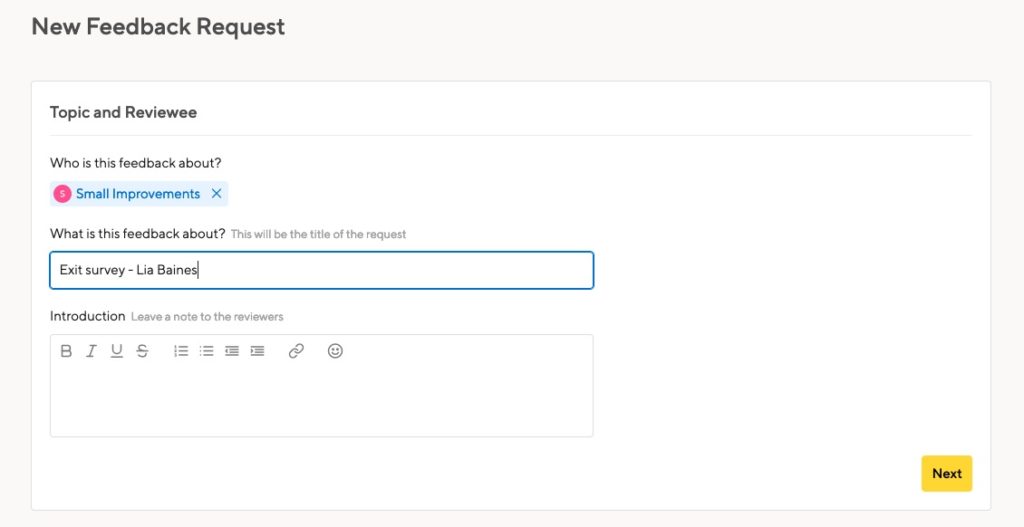Enable underline in the Introduction toolbar
This screenshot has width=1024, height=527.
click(x=117, y=351)
